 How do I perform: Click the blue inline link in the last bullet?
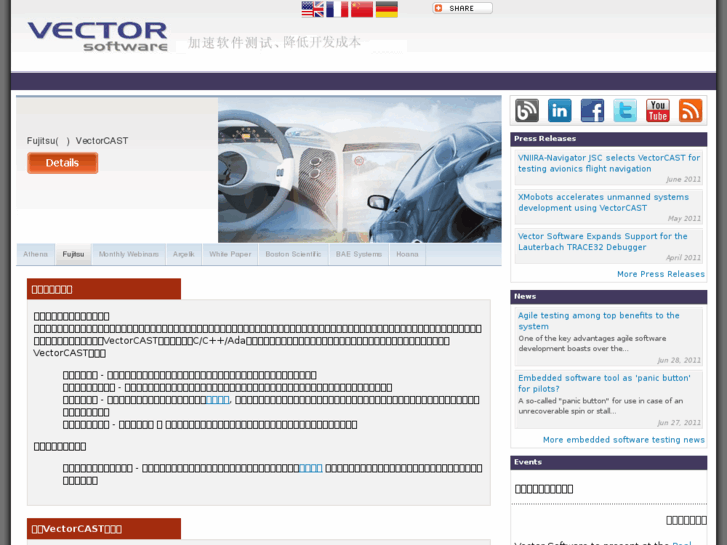click(311, 468)
